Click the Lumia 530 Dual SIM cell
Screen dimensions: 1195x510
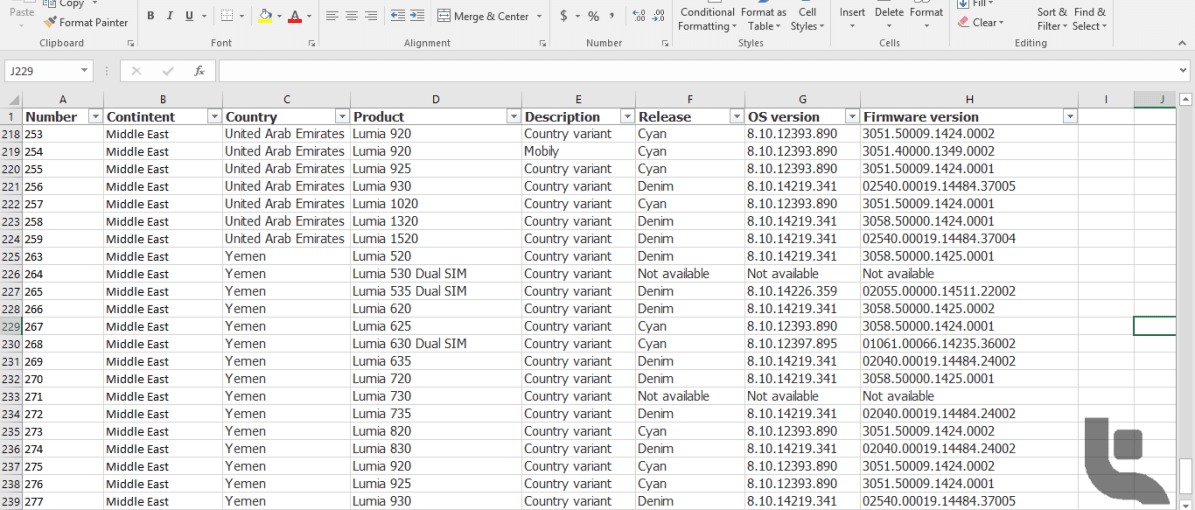(x=436, y=274)
